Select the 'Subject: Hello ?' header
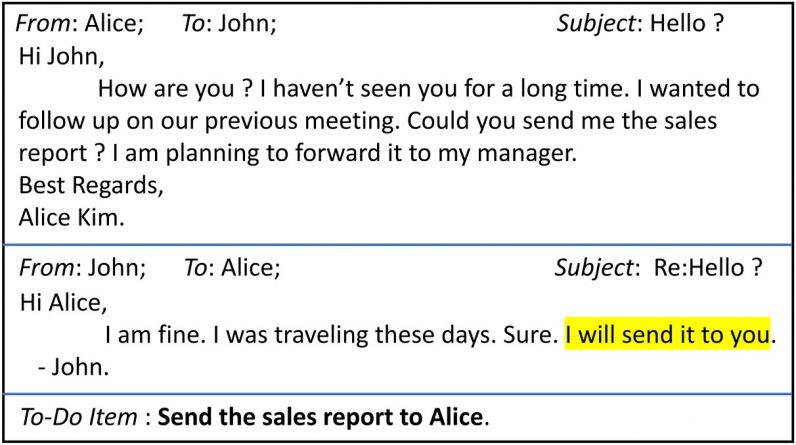Image resolution: width=796 pixels, height=445 pixels. tap(640, 23)
